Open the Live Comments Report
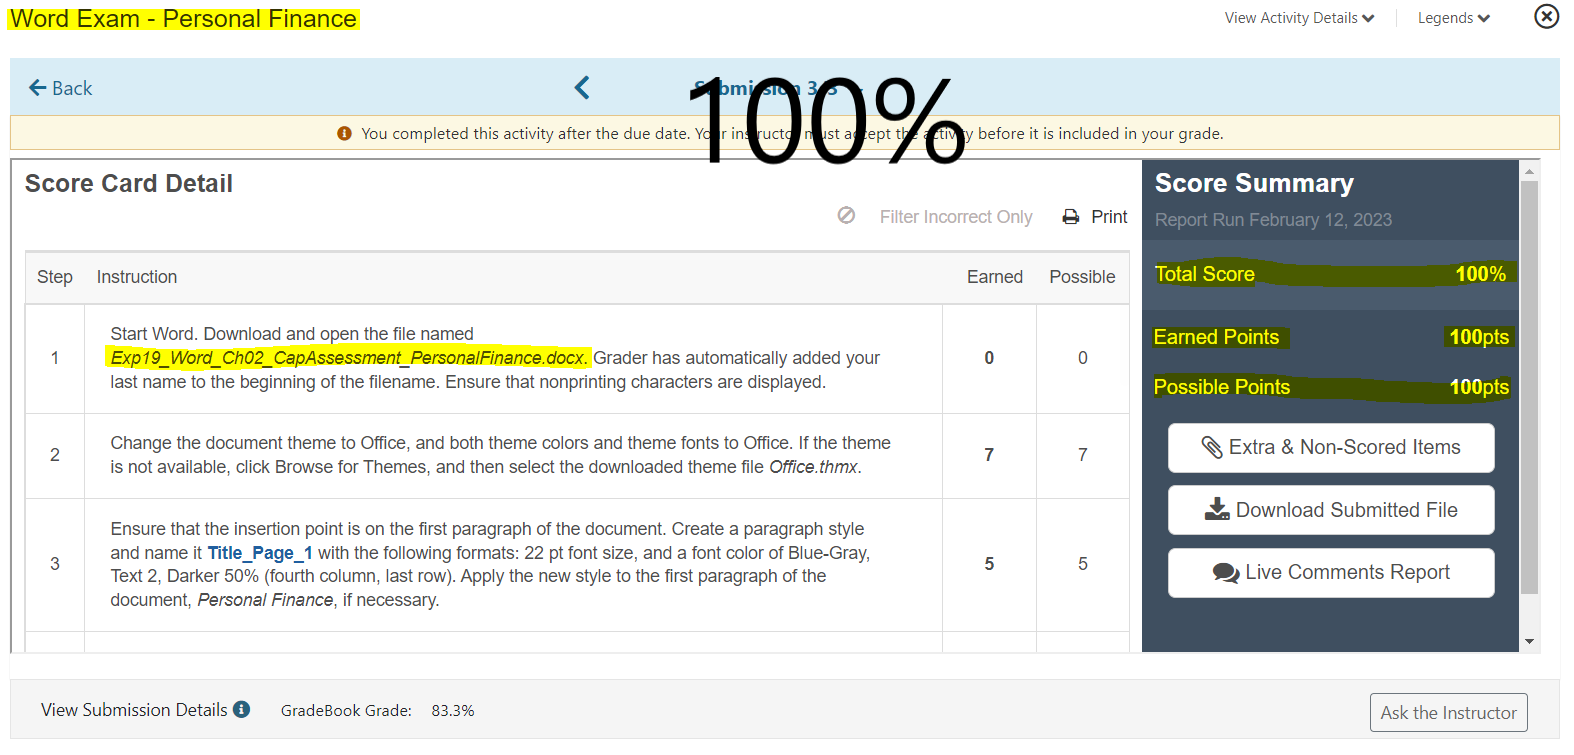Image resolution: width=1574 pixels, height=755 pixels. pyautogui.click(x=1331, y=573)
